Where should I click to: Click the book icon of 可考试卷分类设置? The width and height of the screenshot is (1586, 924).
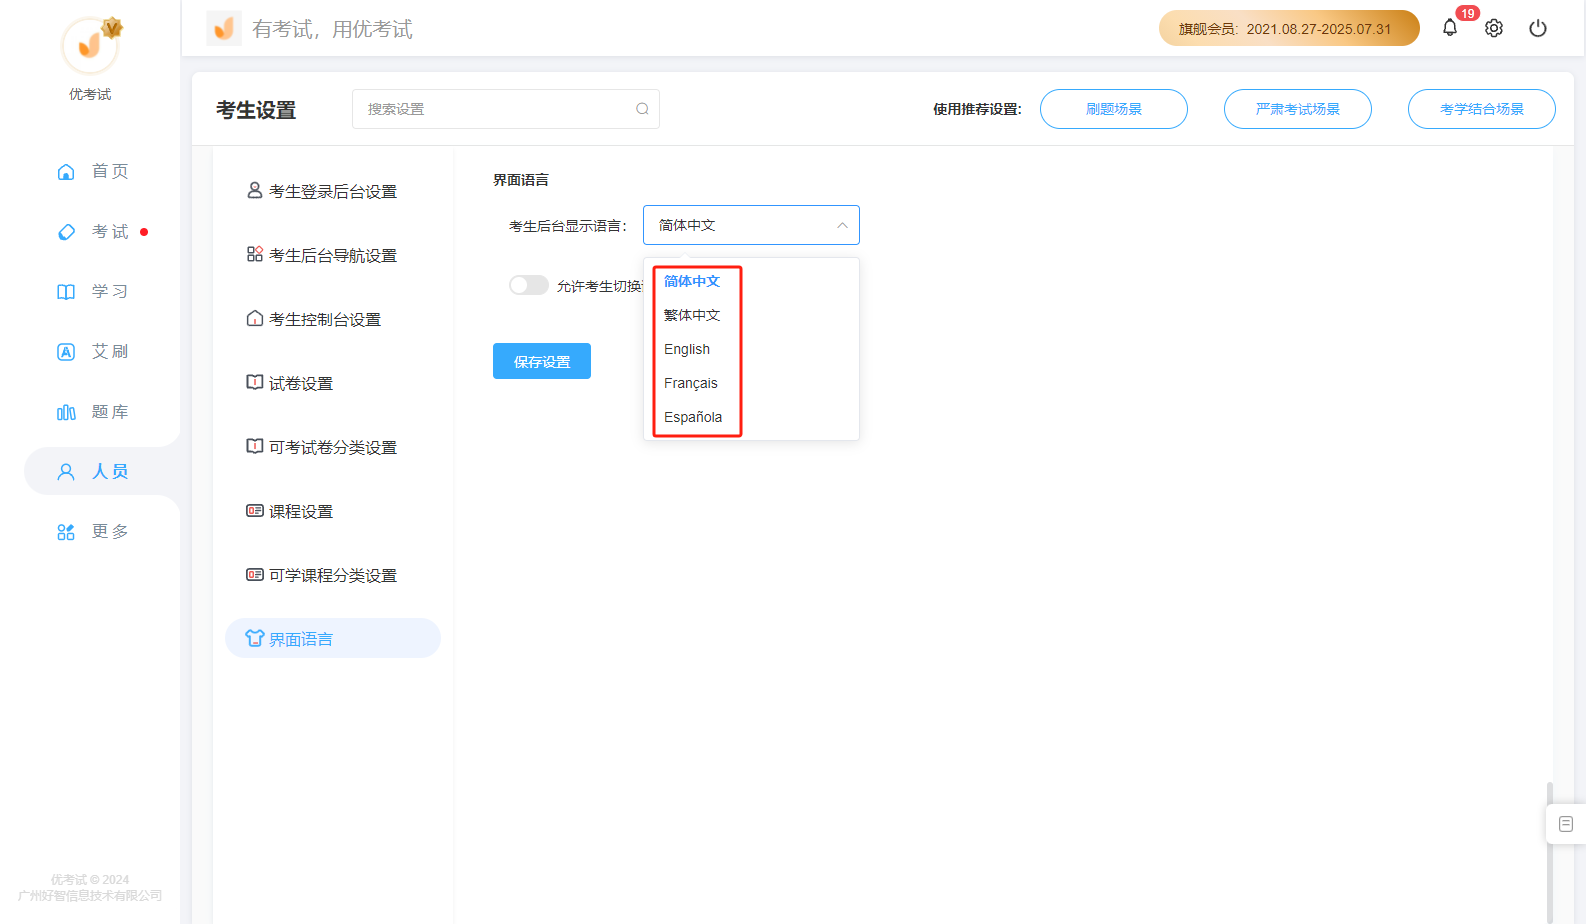(x=255, y=446)
